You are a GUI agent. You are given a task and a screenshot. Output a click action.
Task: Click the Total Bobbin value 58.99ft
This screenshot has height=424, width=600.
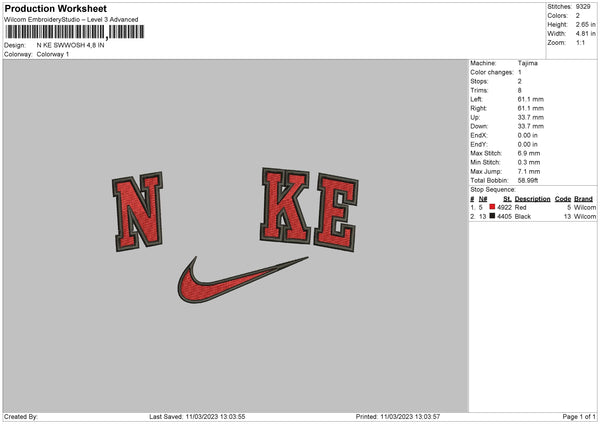click(528, 180)
